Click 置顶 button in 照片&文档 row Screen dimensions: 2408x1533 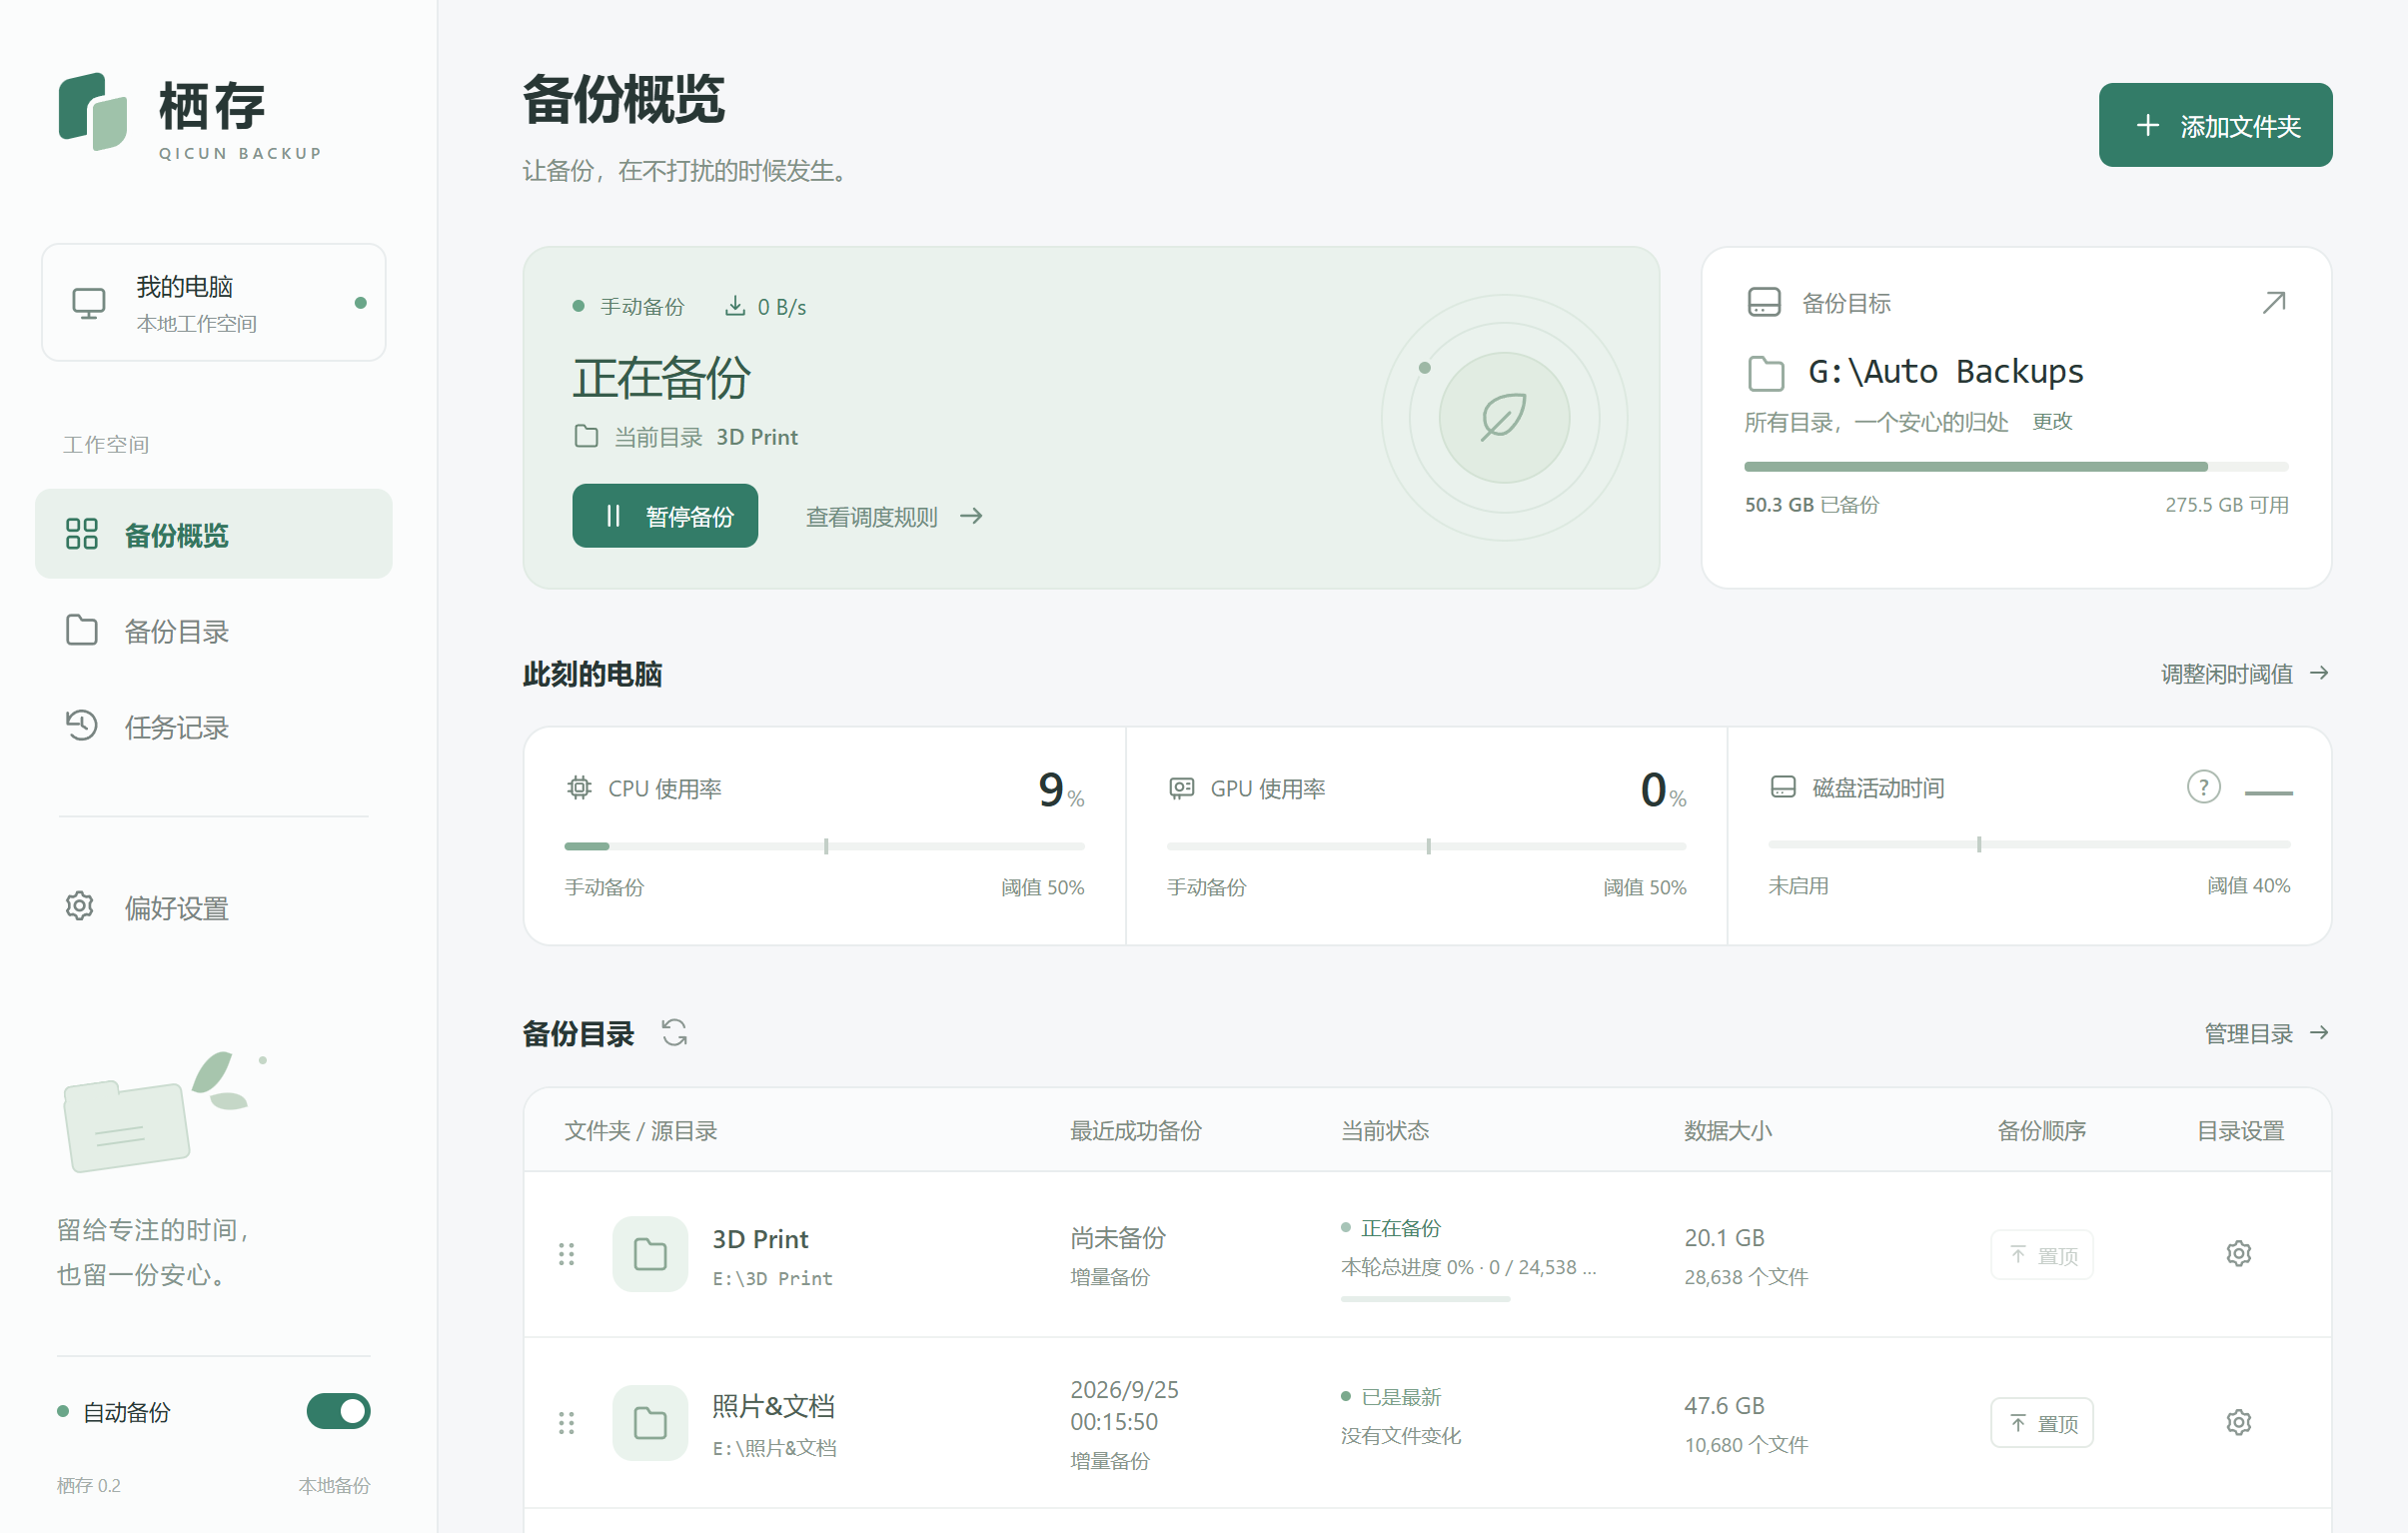pos(2042,1423)
